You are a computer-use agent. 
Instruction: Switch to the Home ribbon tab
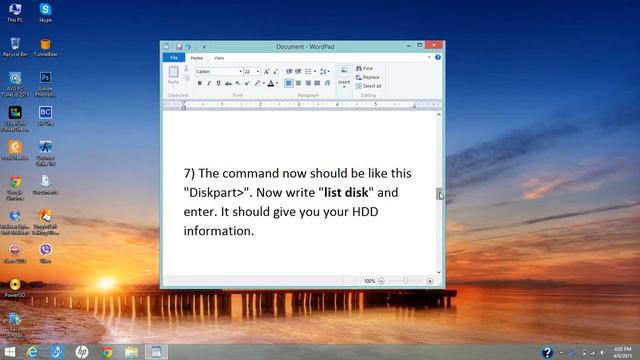pyautogui.click(x=197, y=58)
